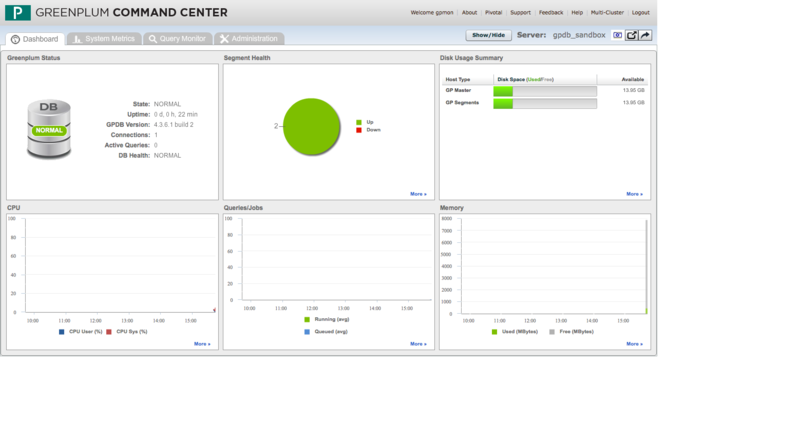Click the blue link icon next to gpdb_sandbox
The height and width of the screenshot is (421, 800).
[x=618, y=35]
